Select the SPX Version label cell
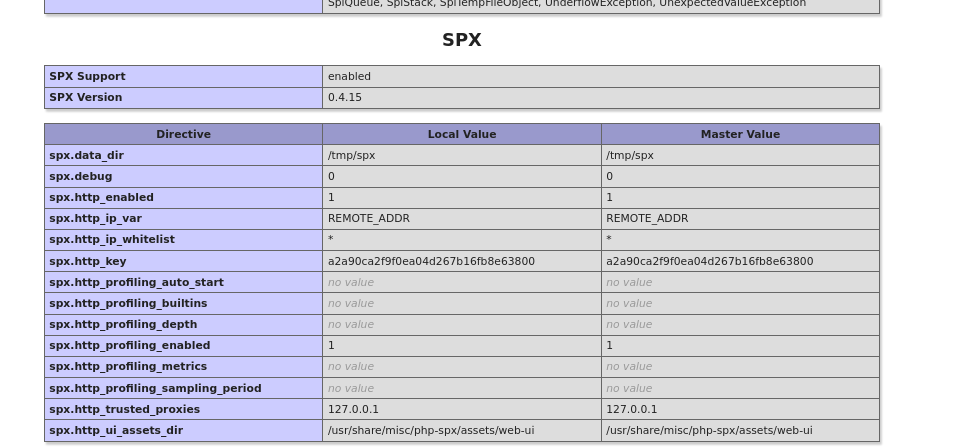Image resolution: width=961 pixels, height=448 pixels. point(183,97)
